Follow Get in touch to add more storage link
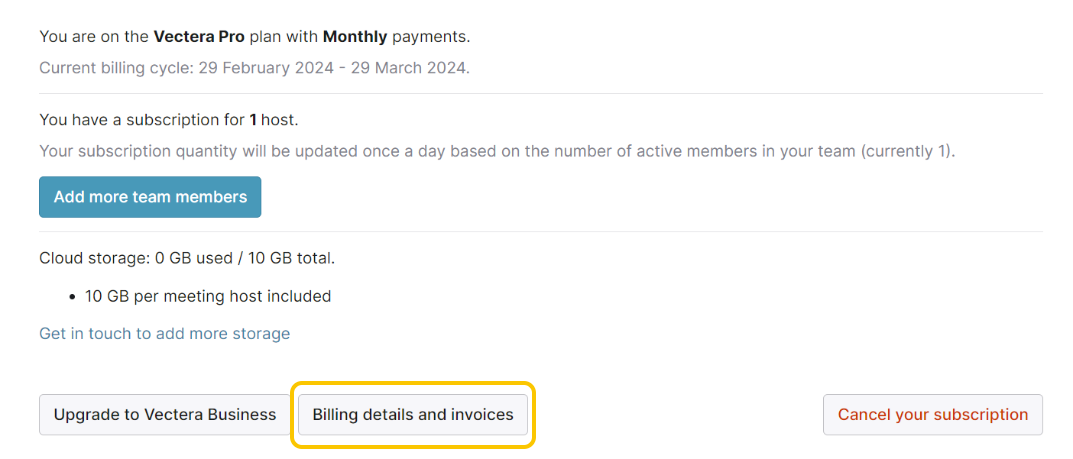The width and height of the screenshot is (1073, 459). 165,334
